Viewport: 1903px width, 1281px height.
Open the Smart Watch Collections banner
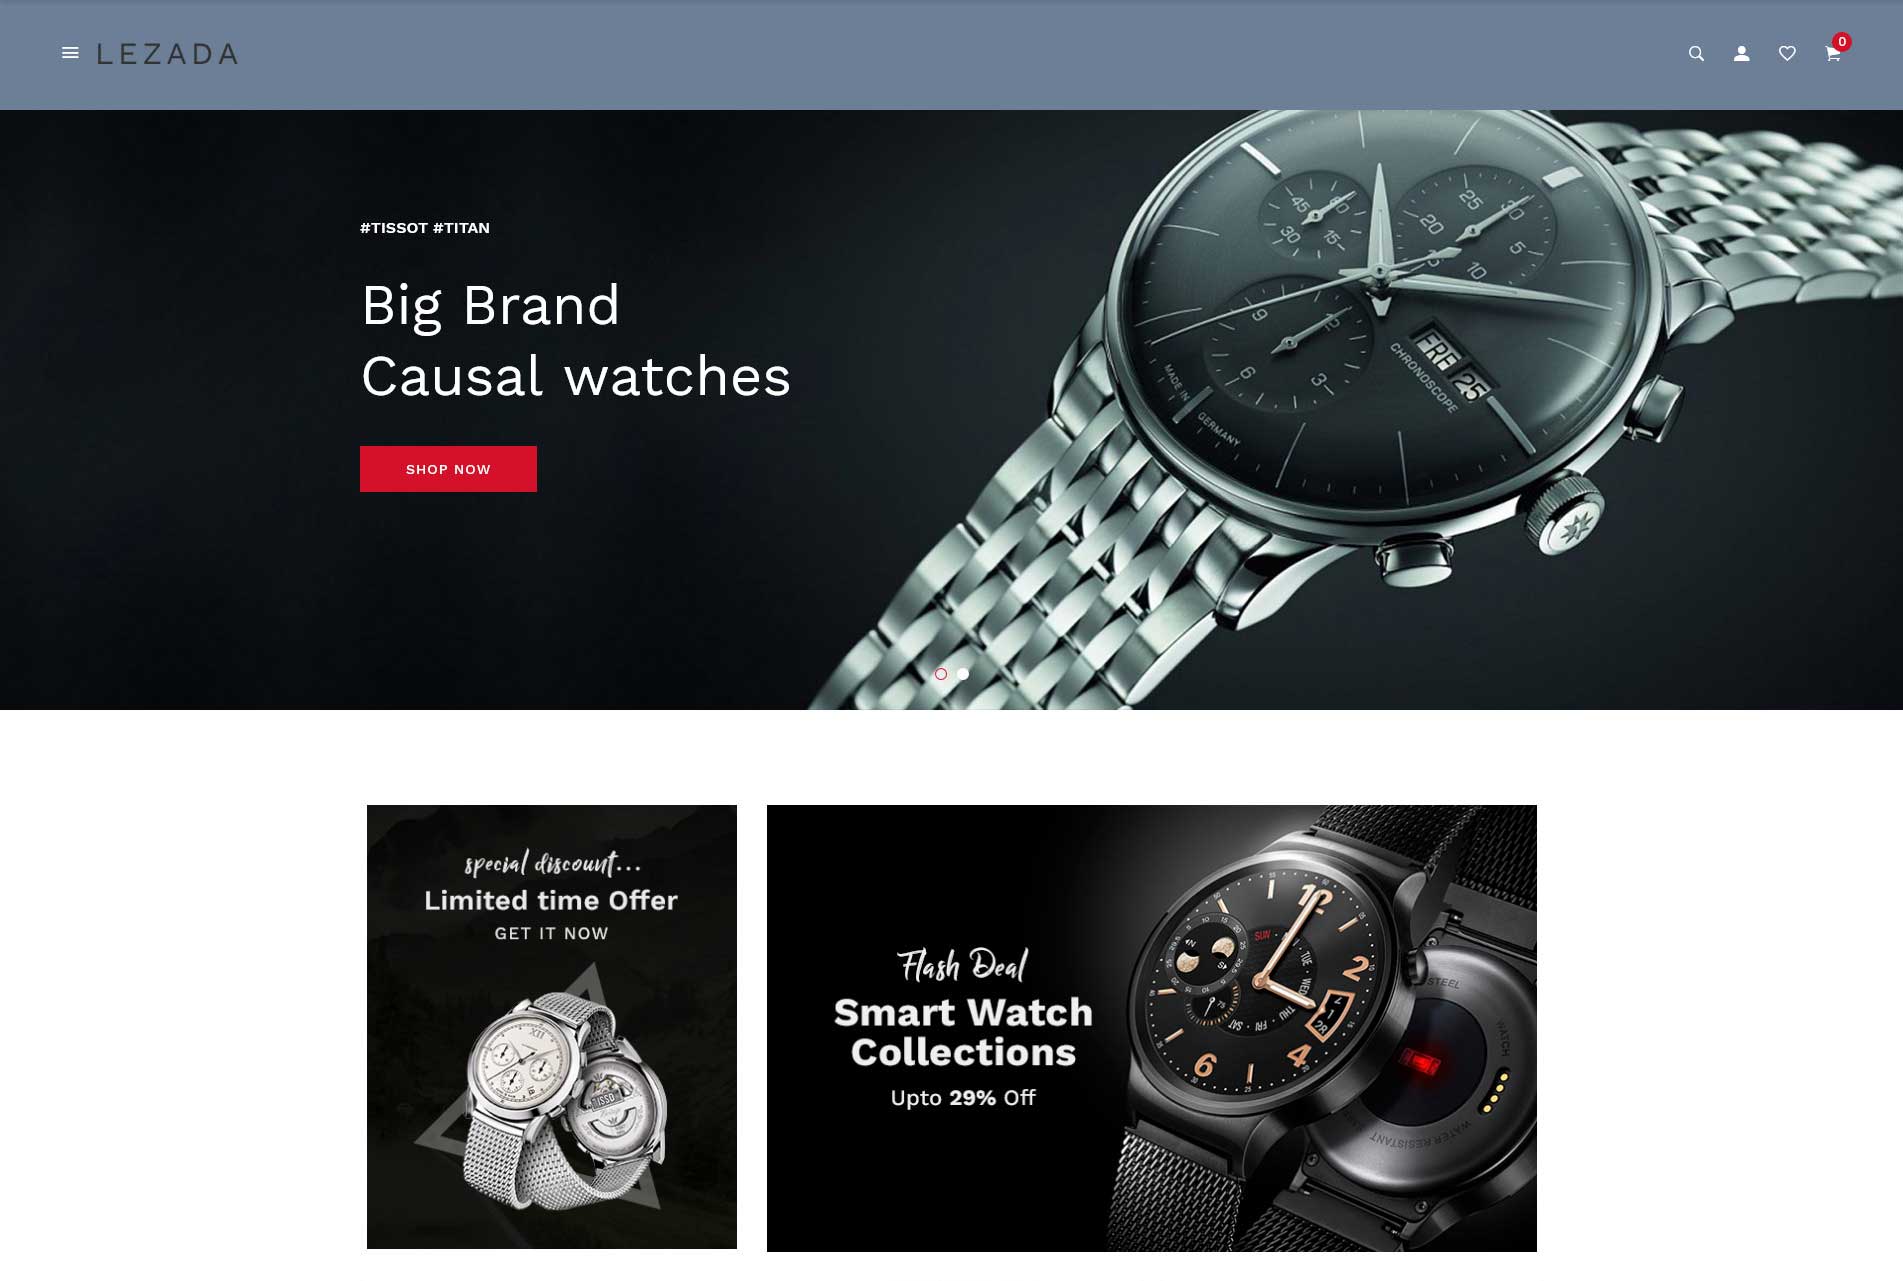tap(1152, 1028)
